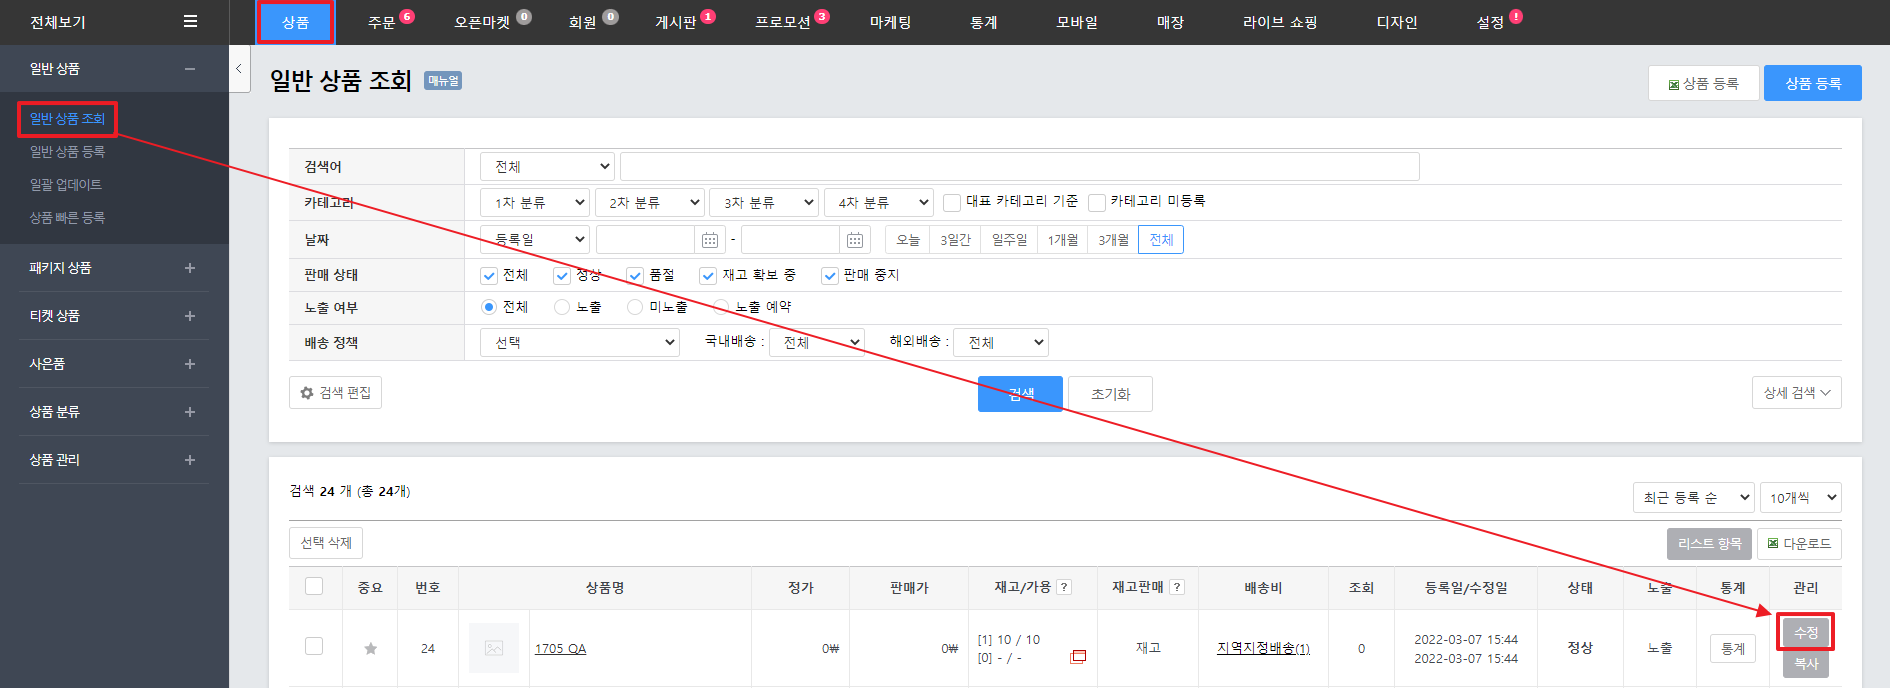Open the end date calendar picker
The height and width of the screenshot is (688, 1890).
pos(854,240)
